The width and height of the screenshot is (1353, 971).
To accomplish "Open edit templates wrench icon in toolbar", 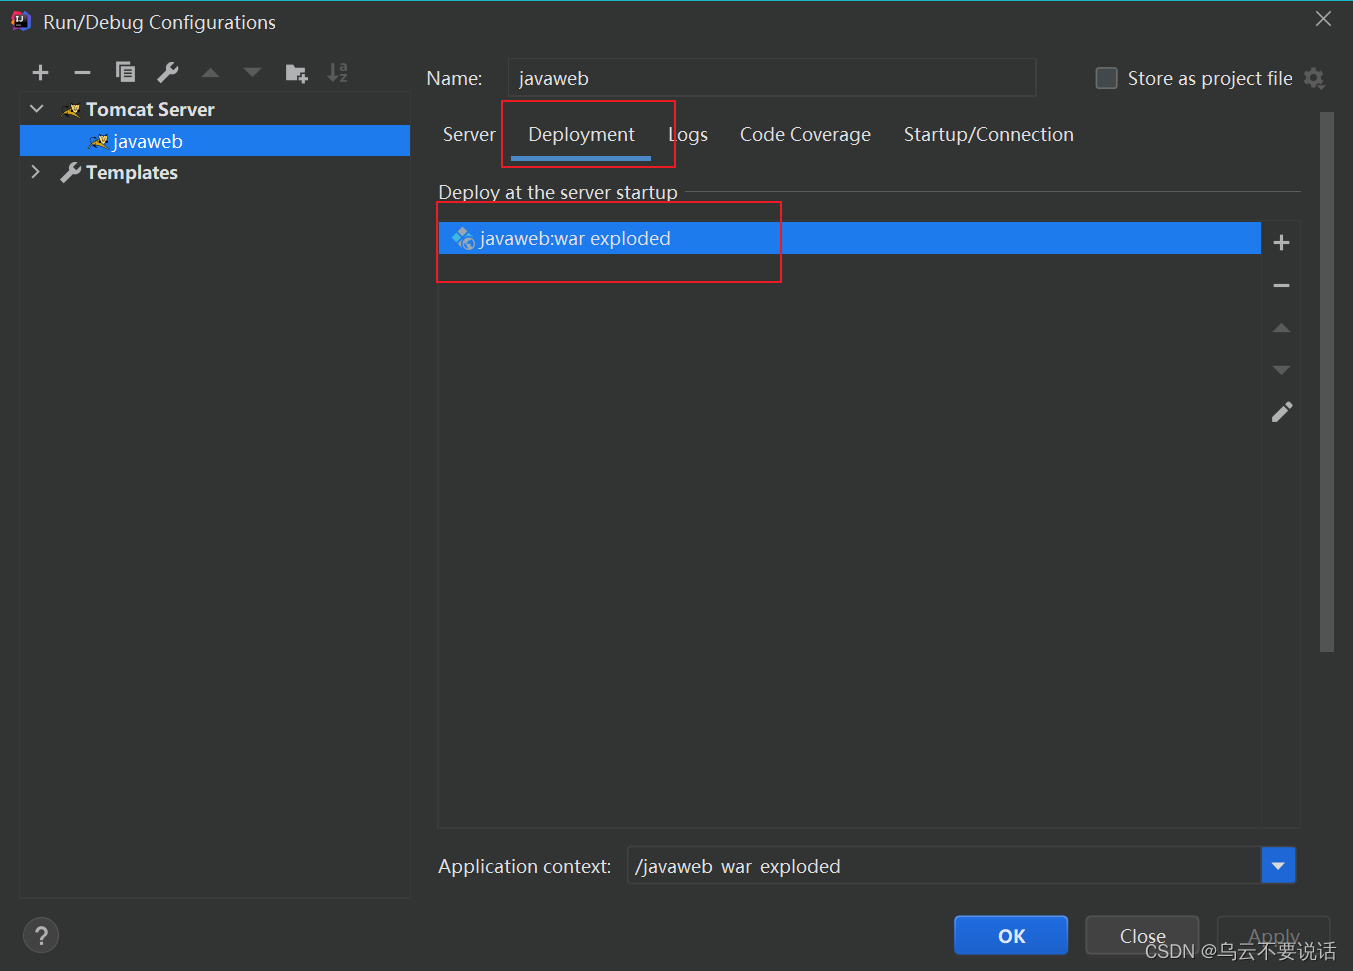I will [x=168, y=72].
